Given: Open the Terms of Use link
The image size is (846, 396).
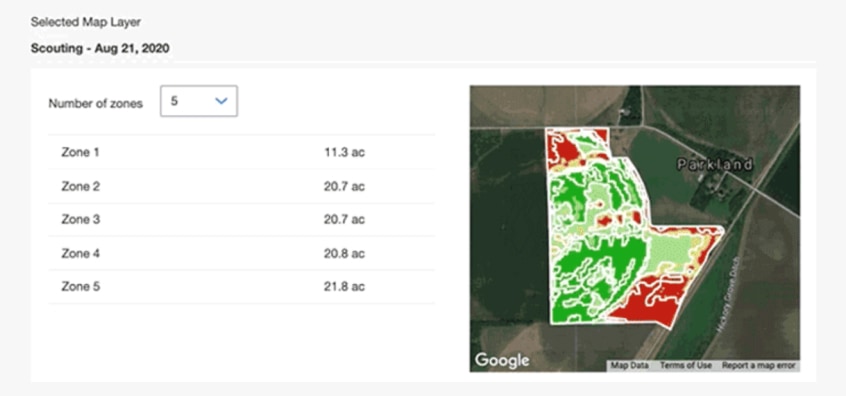Looking at the screenshot, I should (x=686, y=366).
